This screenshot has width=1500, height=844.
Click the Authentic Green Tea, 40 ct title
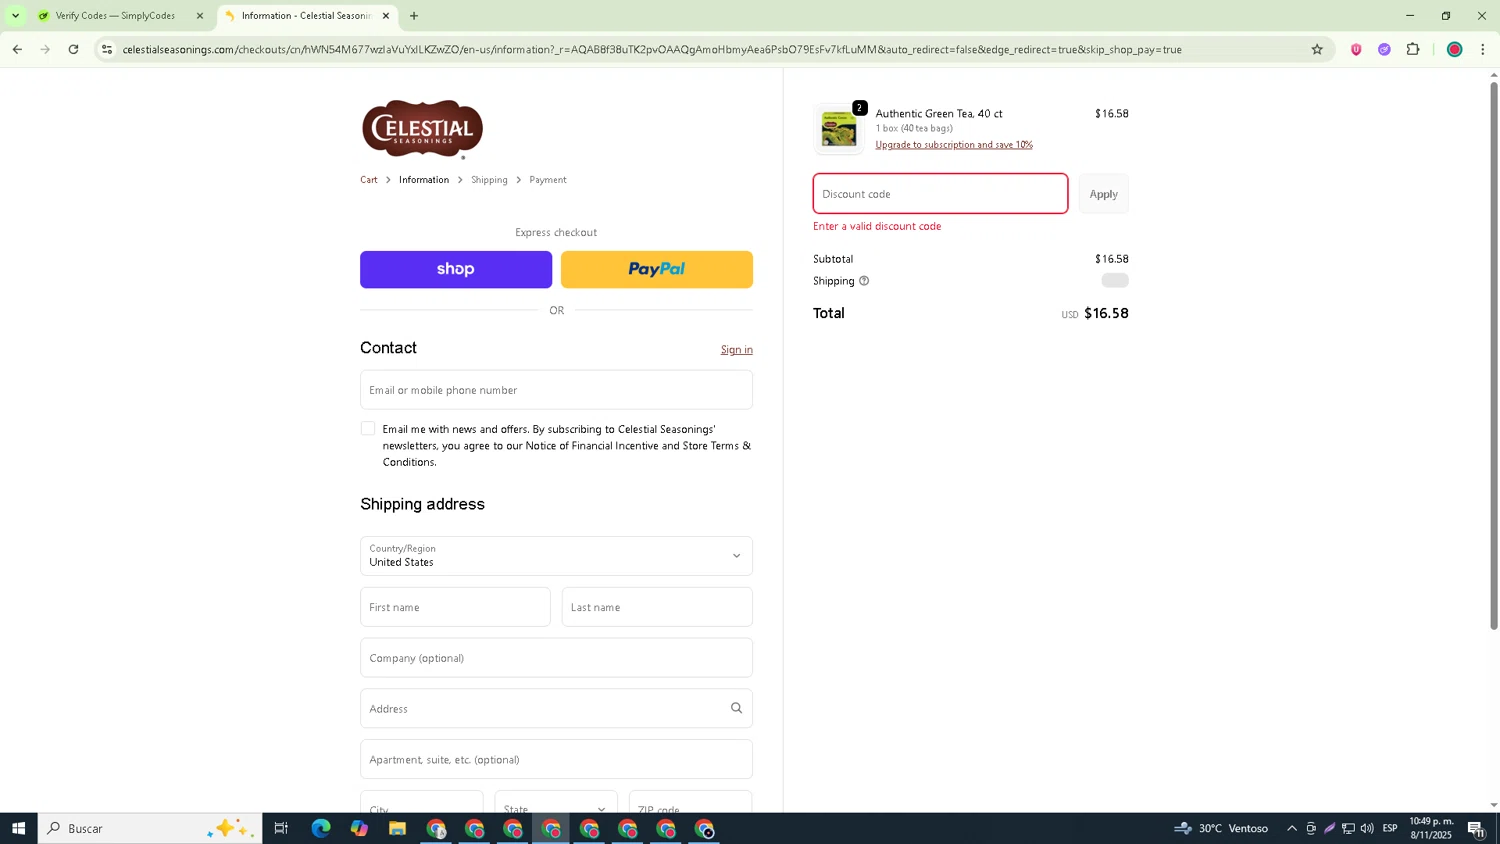[x=939, y=114]
